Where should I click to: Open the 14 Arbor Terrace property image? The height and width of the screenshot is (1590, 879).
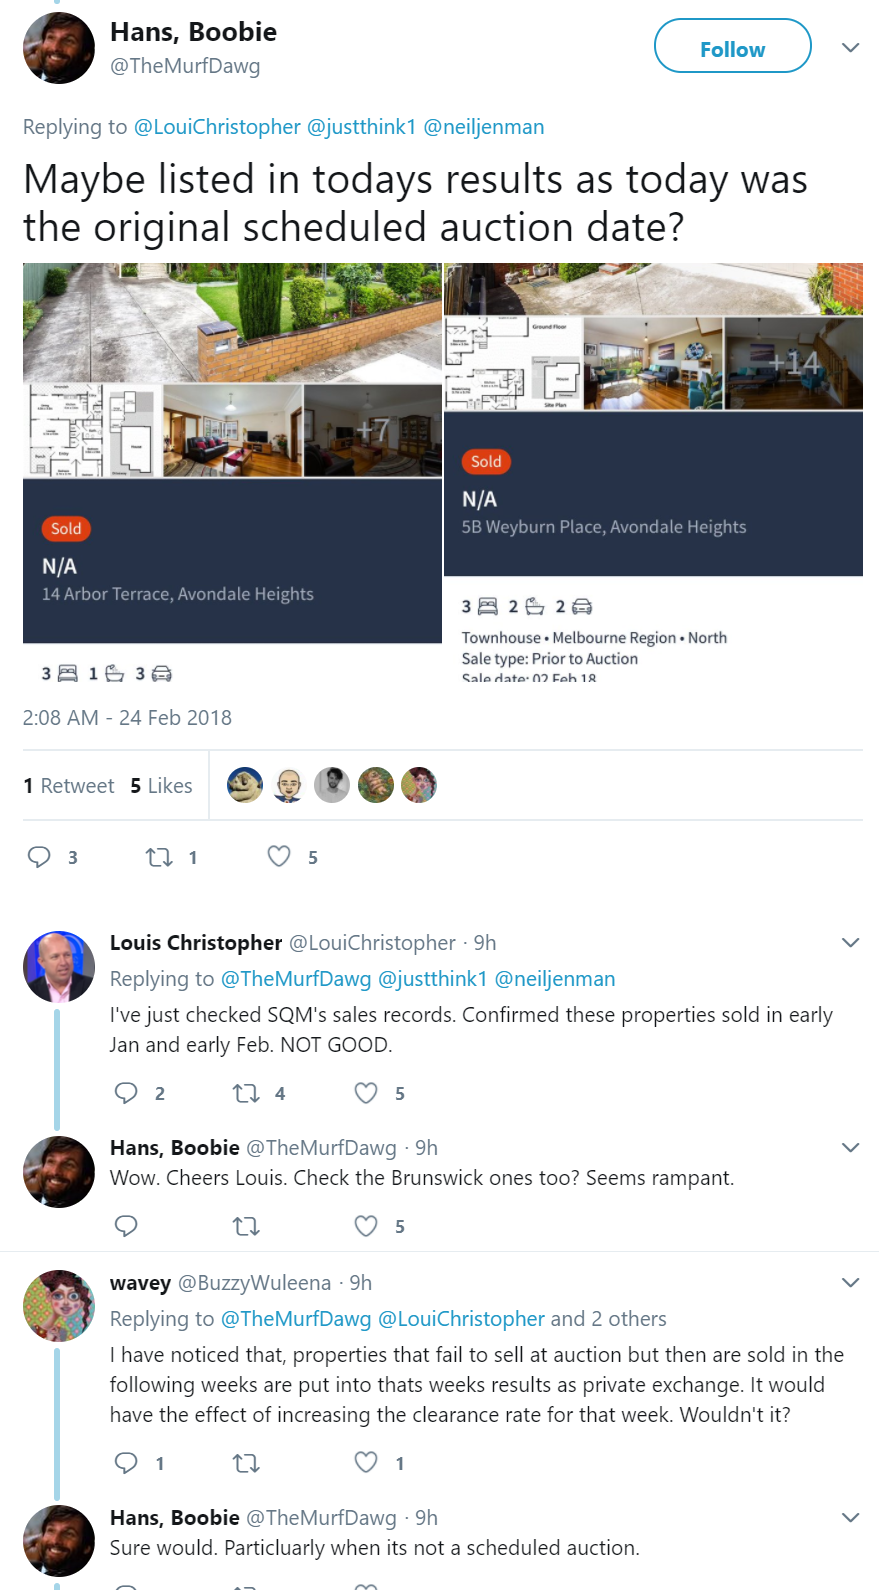click(232, 453)
